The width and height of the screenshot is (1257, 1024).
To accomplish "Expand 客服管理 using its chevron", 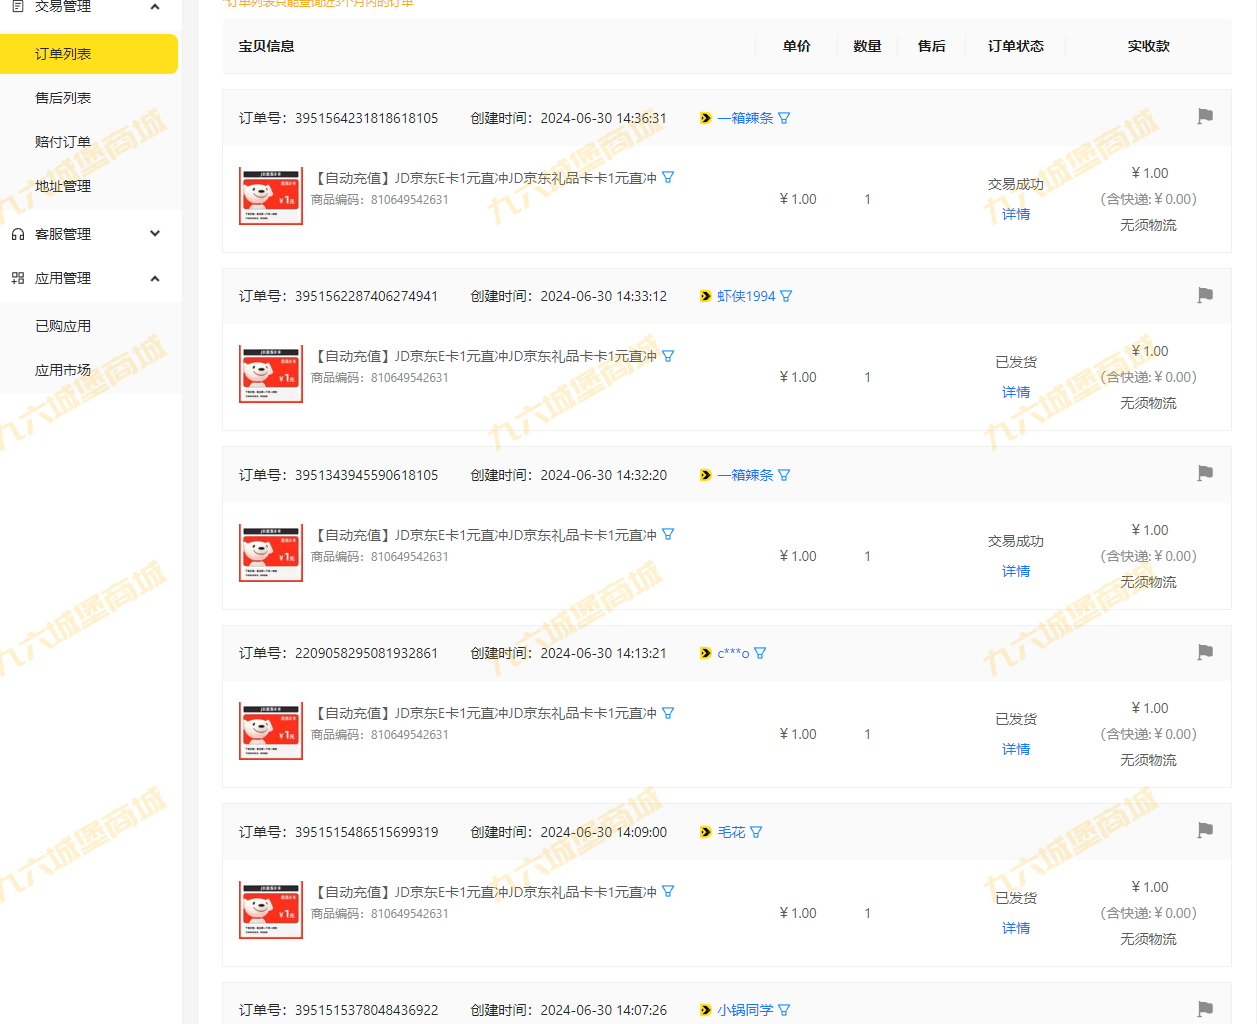I will 155,234.
